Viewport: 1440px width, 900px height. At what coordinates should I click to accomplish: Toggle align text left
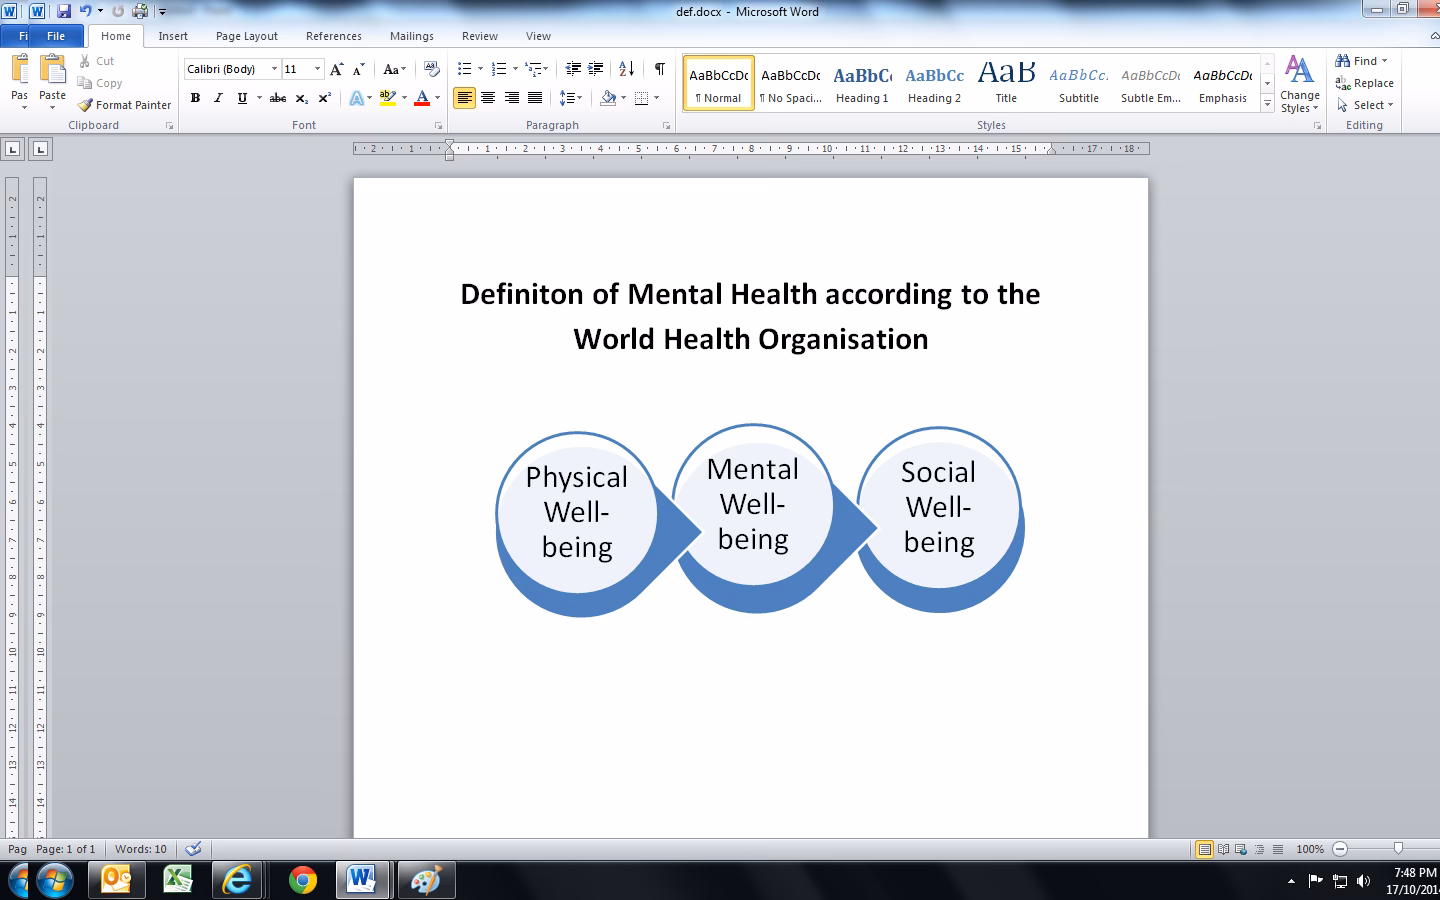pos(464,98)
